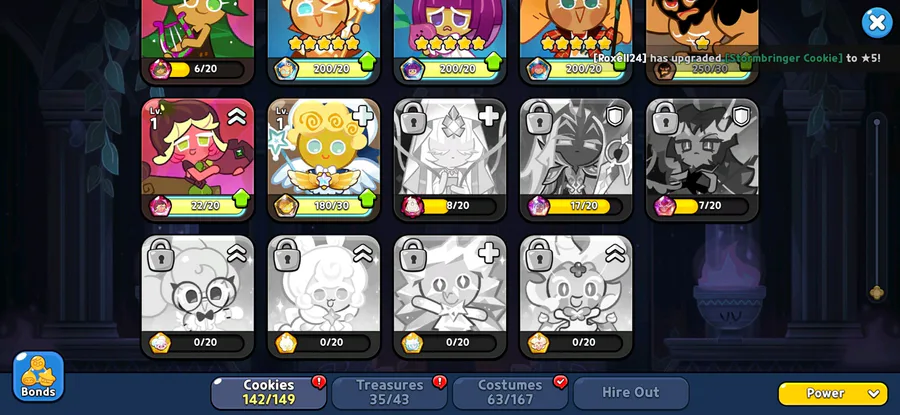This screenshot has width=900, height=415.
Task: Click padlock on glasses-wearing locked cookie
Action: coord(161,255)
